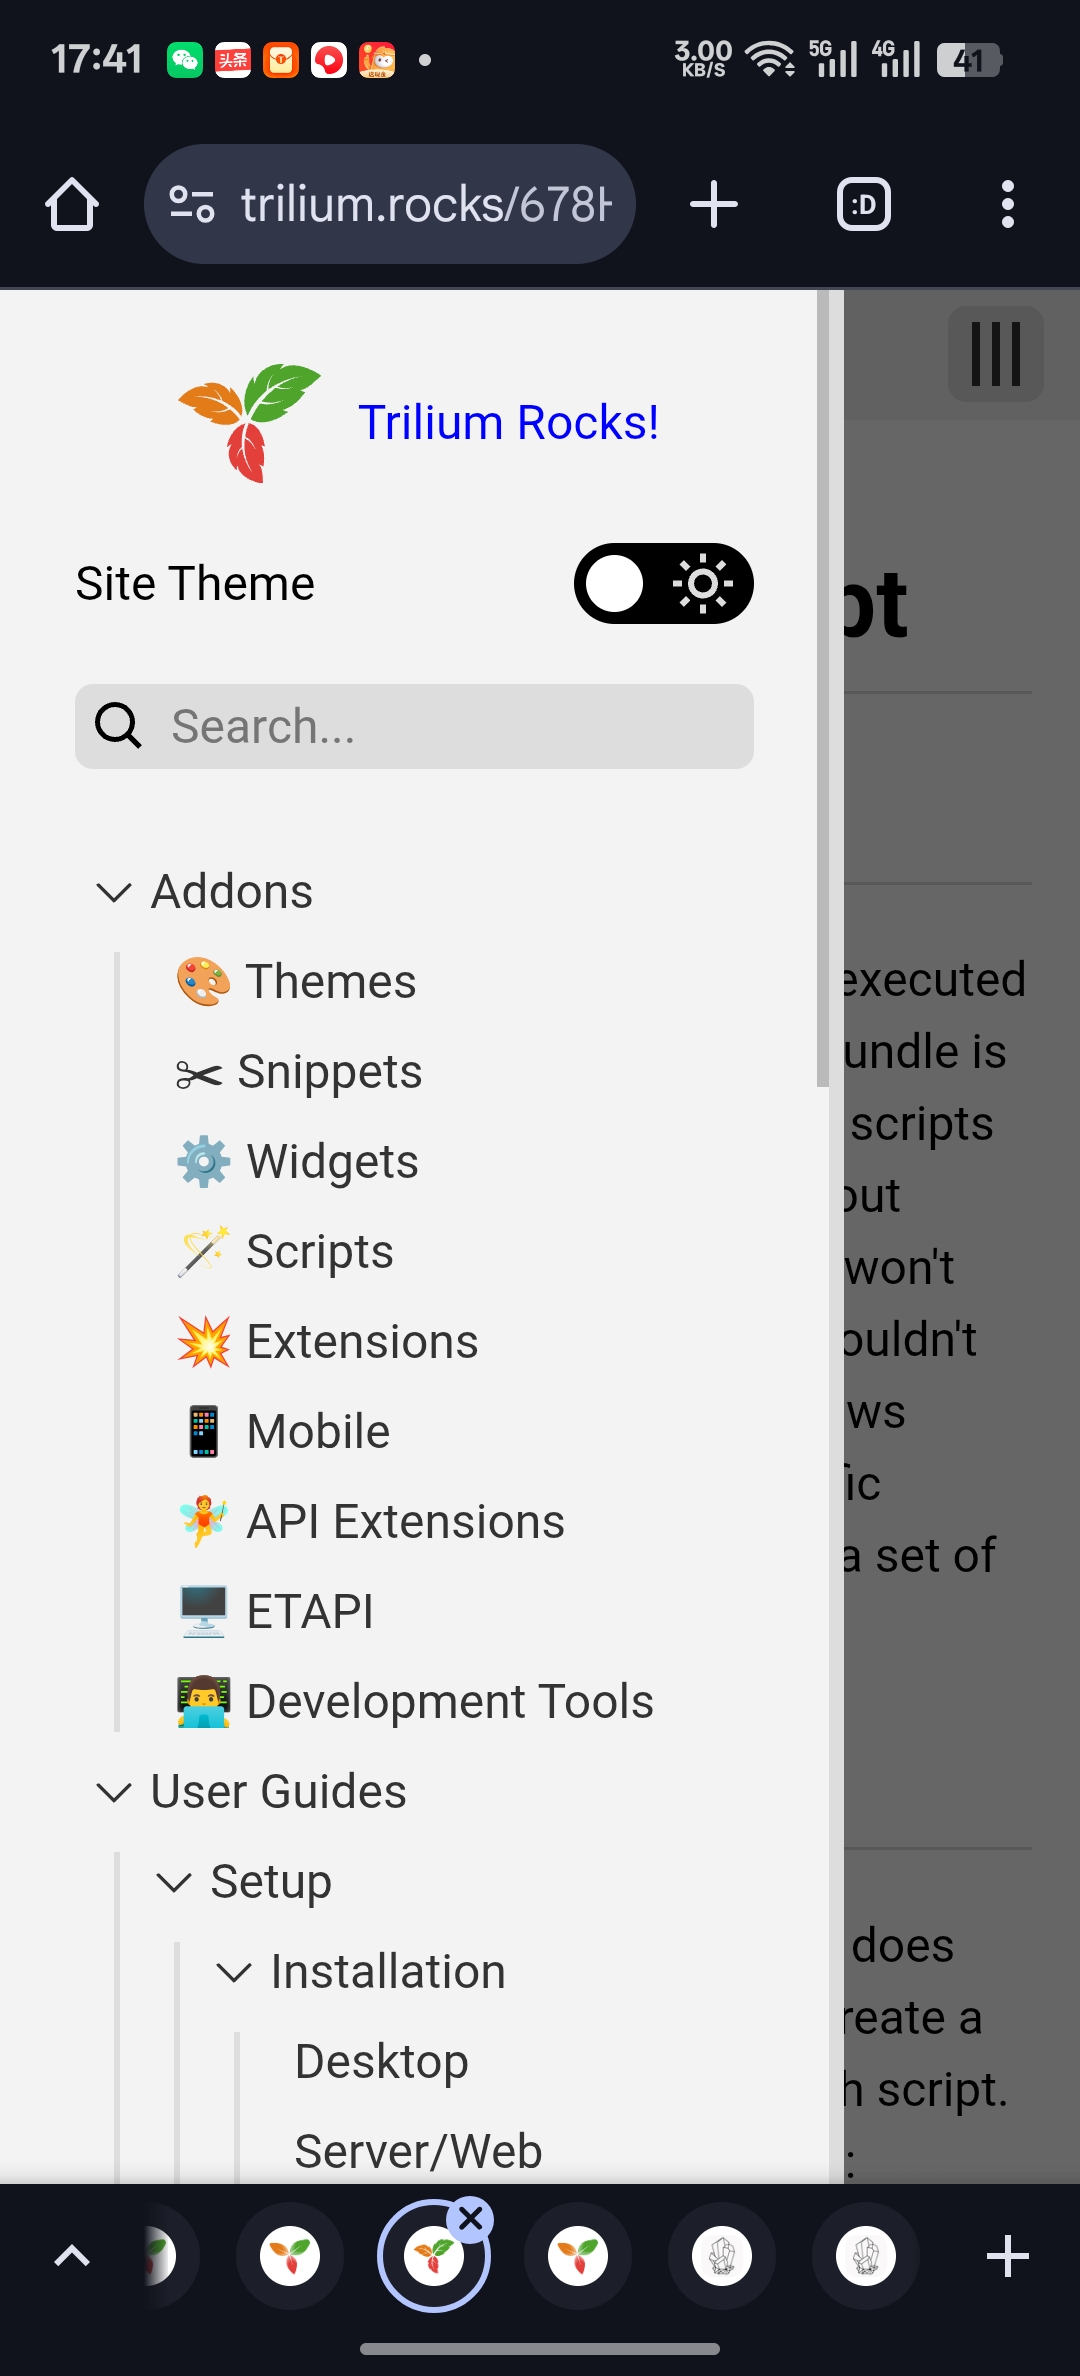1080x2376 pixels.
Task: Open the Themes page
Action: 330,982
